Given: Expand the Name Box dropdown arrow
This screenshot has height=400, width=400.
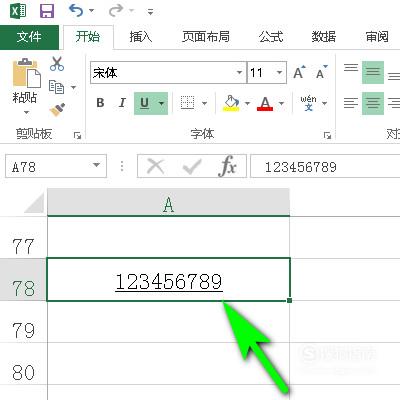Looking at the screenshot, I should coord(97,165).
